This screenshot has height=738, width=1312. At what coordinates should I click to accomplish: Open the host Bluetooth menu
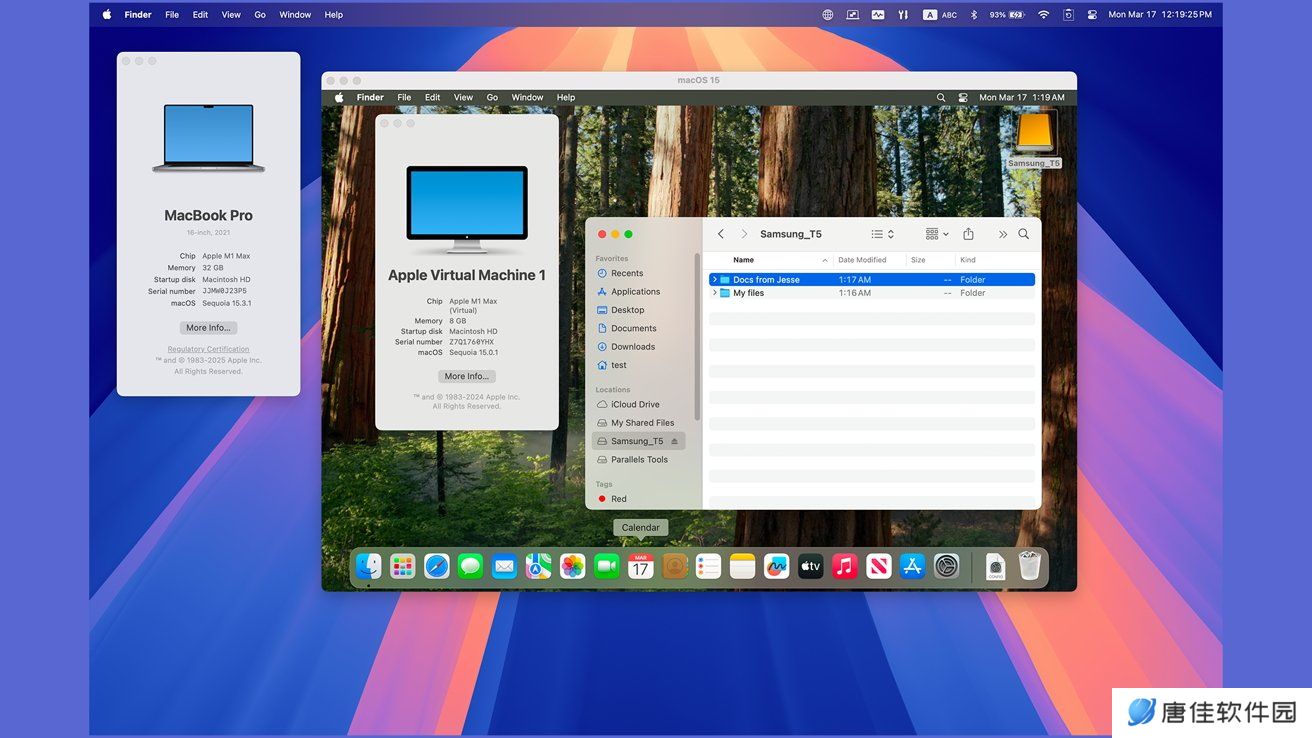pos(973,15)
